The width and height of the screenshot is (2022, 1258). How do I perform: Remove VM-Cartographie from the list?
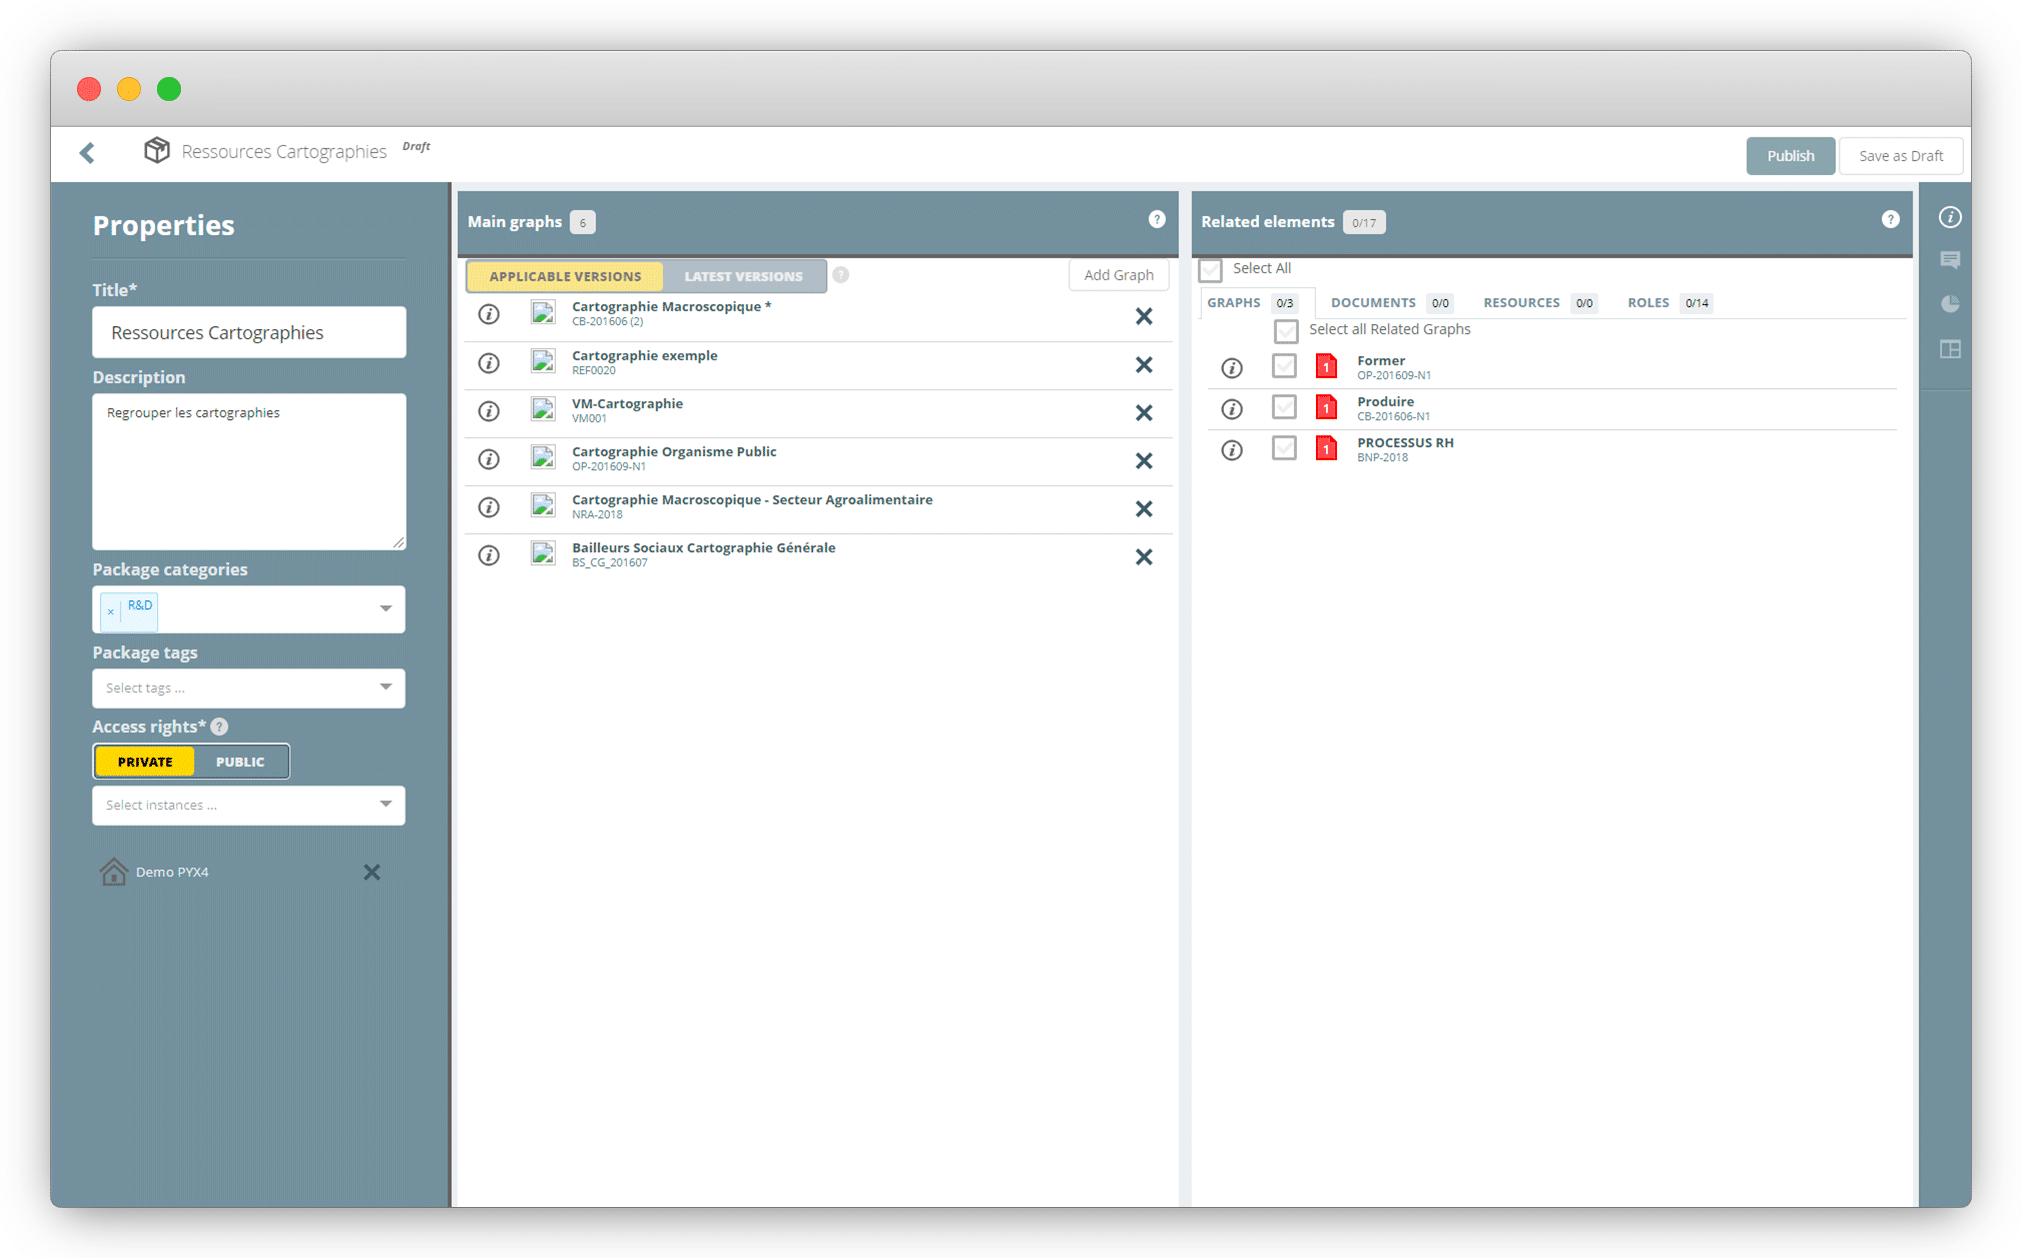tap(1144, 413)
